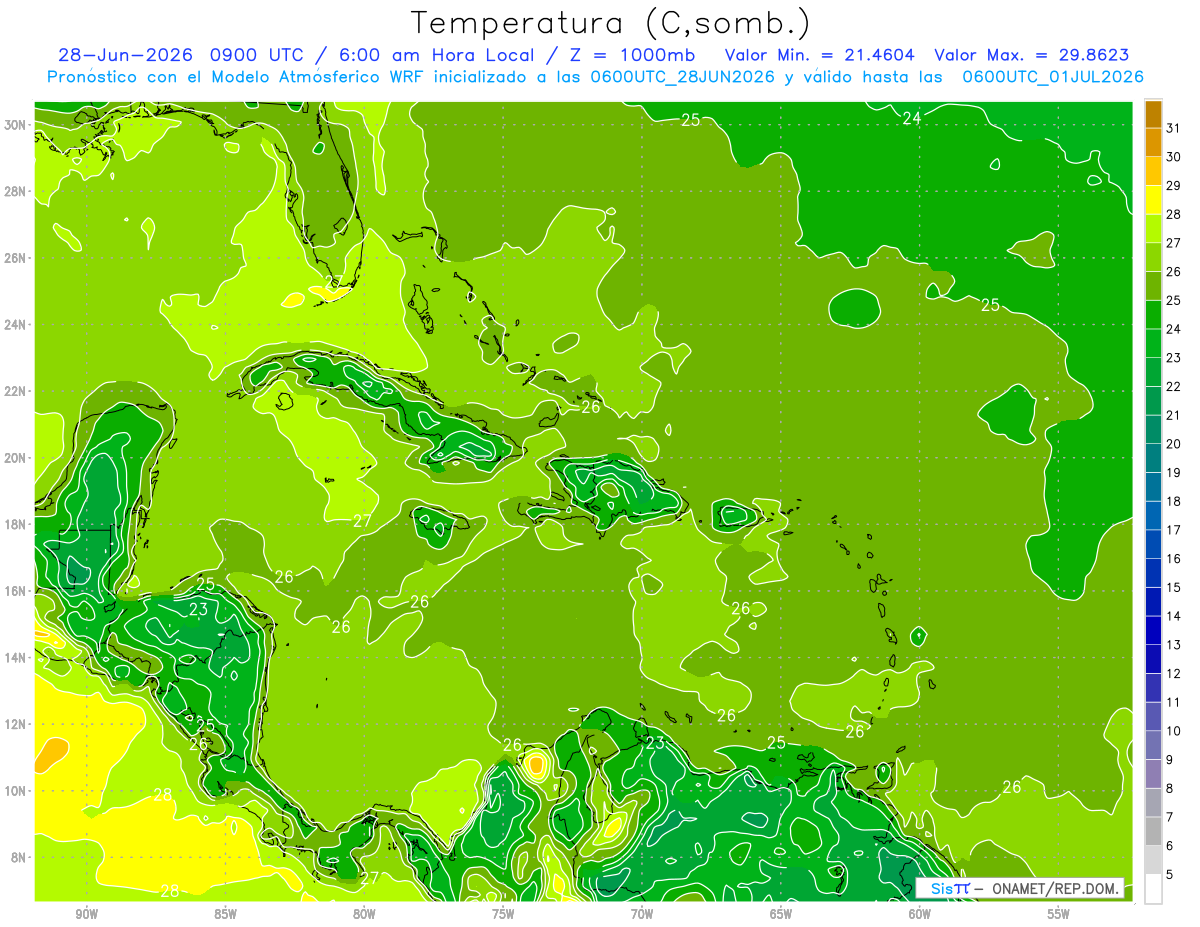Click the Temperatura (C,somb.) chart title
Image resolution: width=1200 pixels, height=927 pixels.
611,23
